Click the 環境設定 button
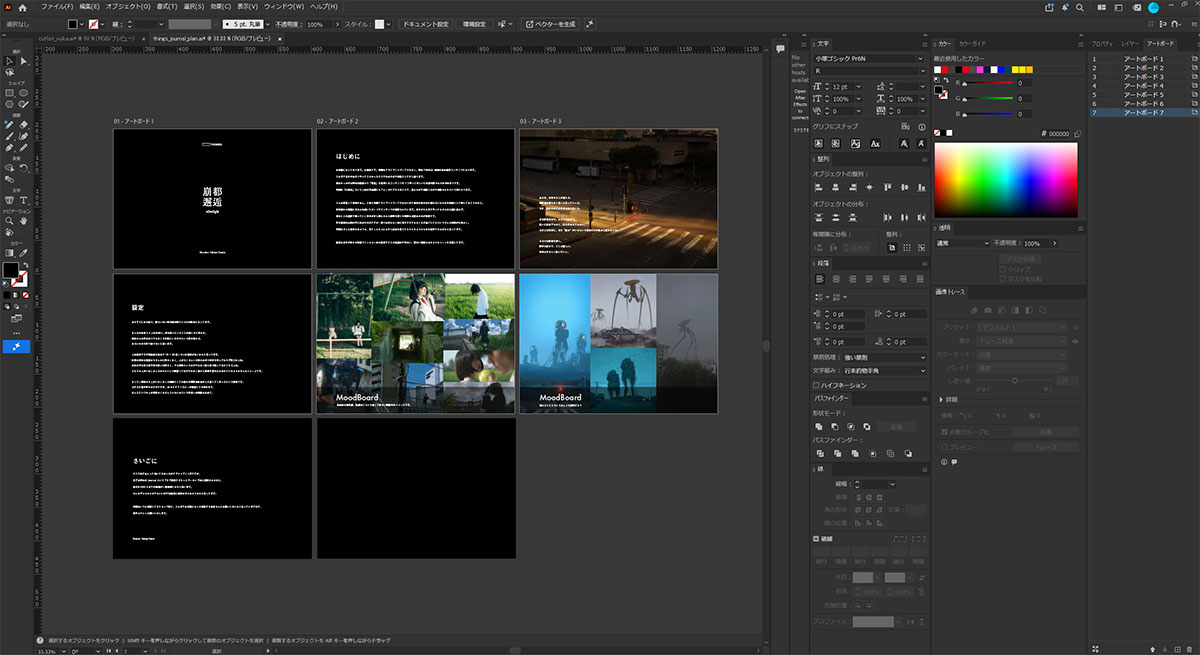 (474, 23)
